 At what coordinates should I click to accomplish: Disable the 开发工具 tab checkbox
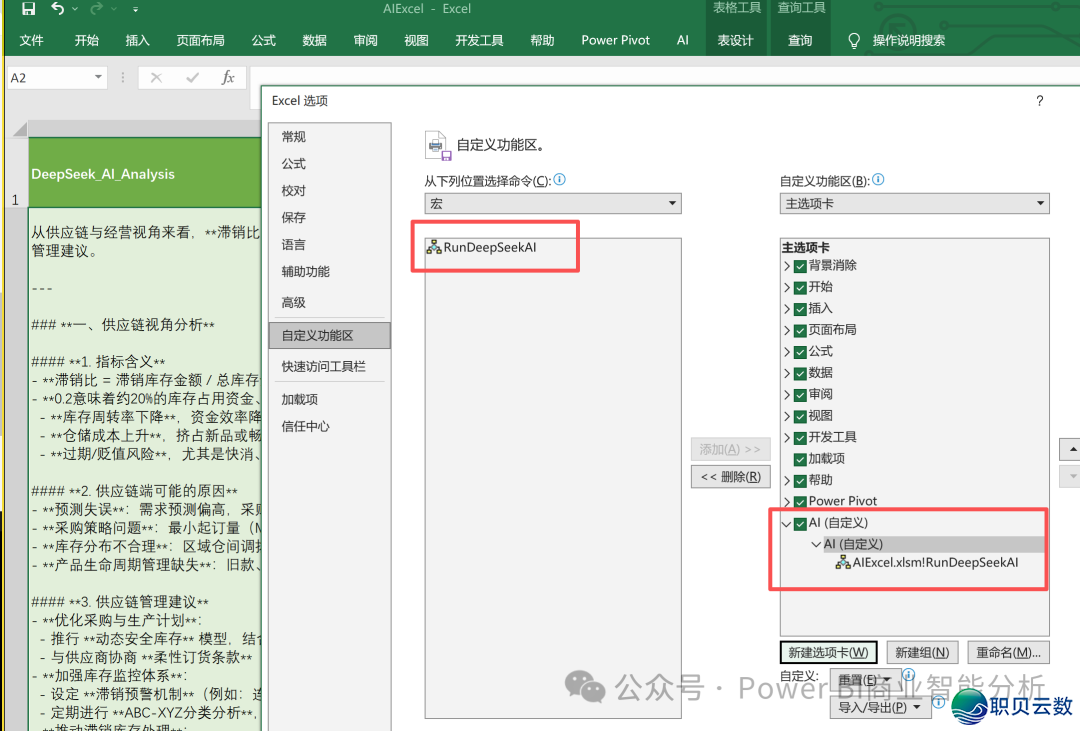(800, 436)
